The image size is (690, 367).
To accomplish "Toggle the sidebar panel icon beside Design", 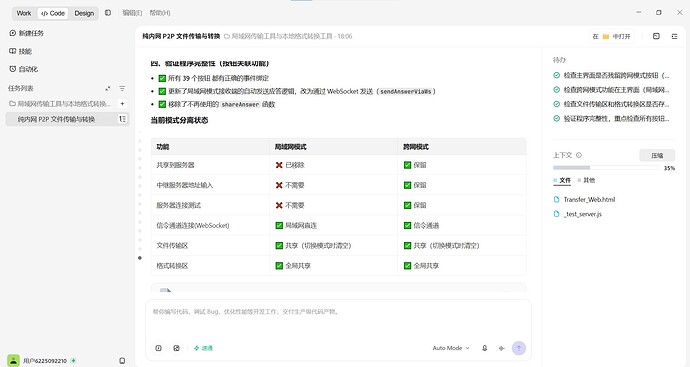I will pyautogui.click(x=108, y=13).
